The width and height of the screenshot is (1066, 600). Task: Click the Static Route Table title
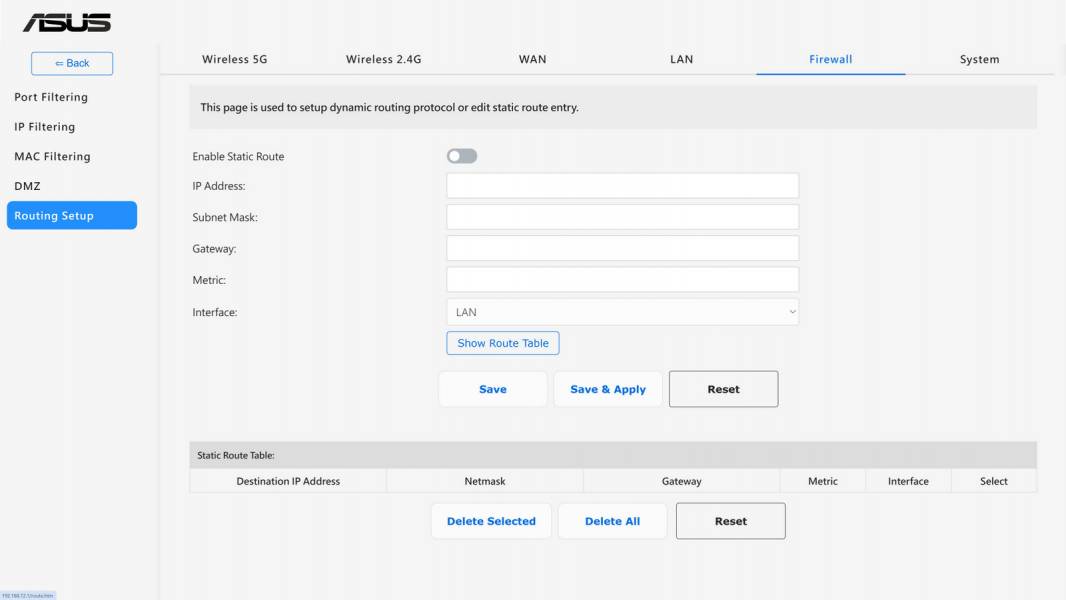click(x=236, y=455)
